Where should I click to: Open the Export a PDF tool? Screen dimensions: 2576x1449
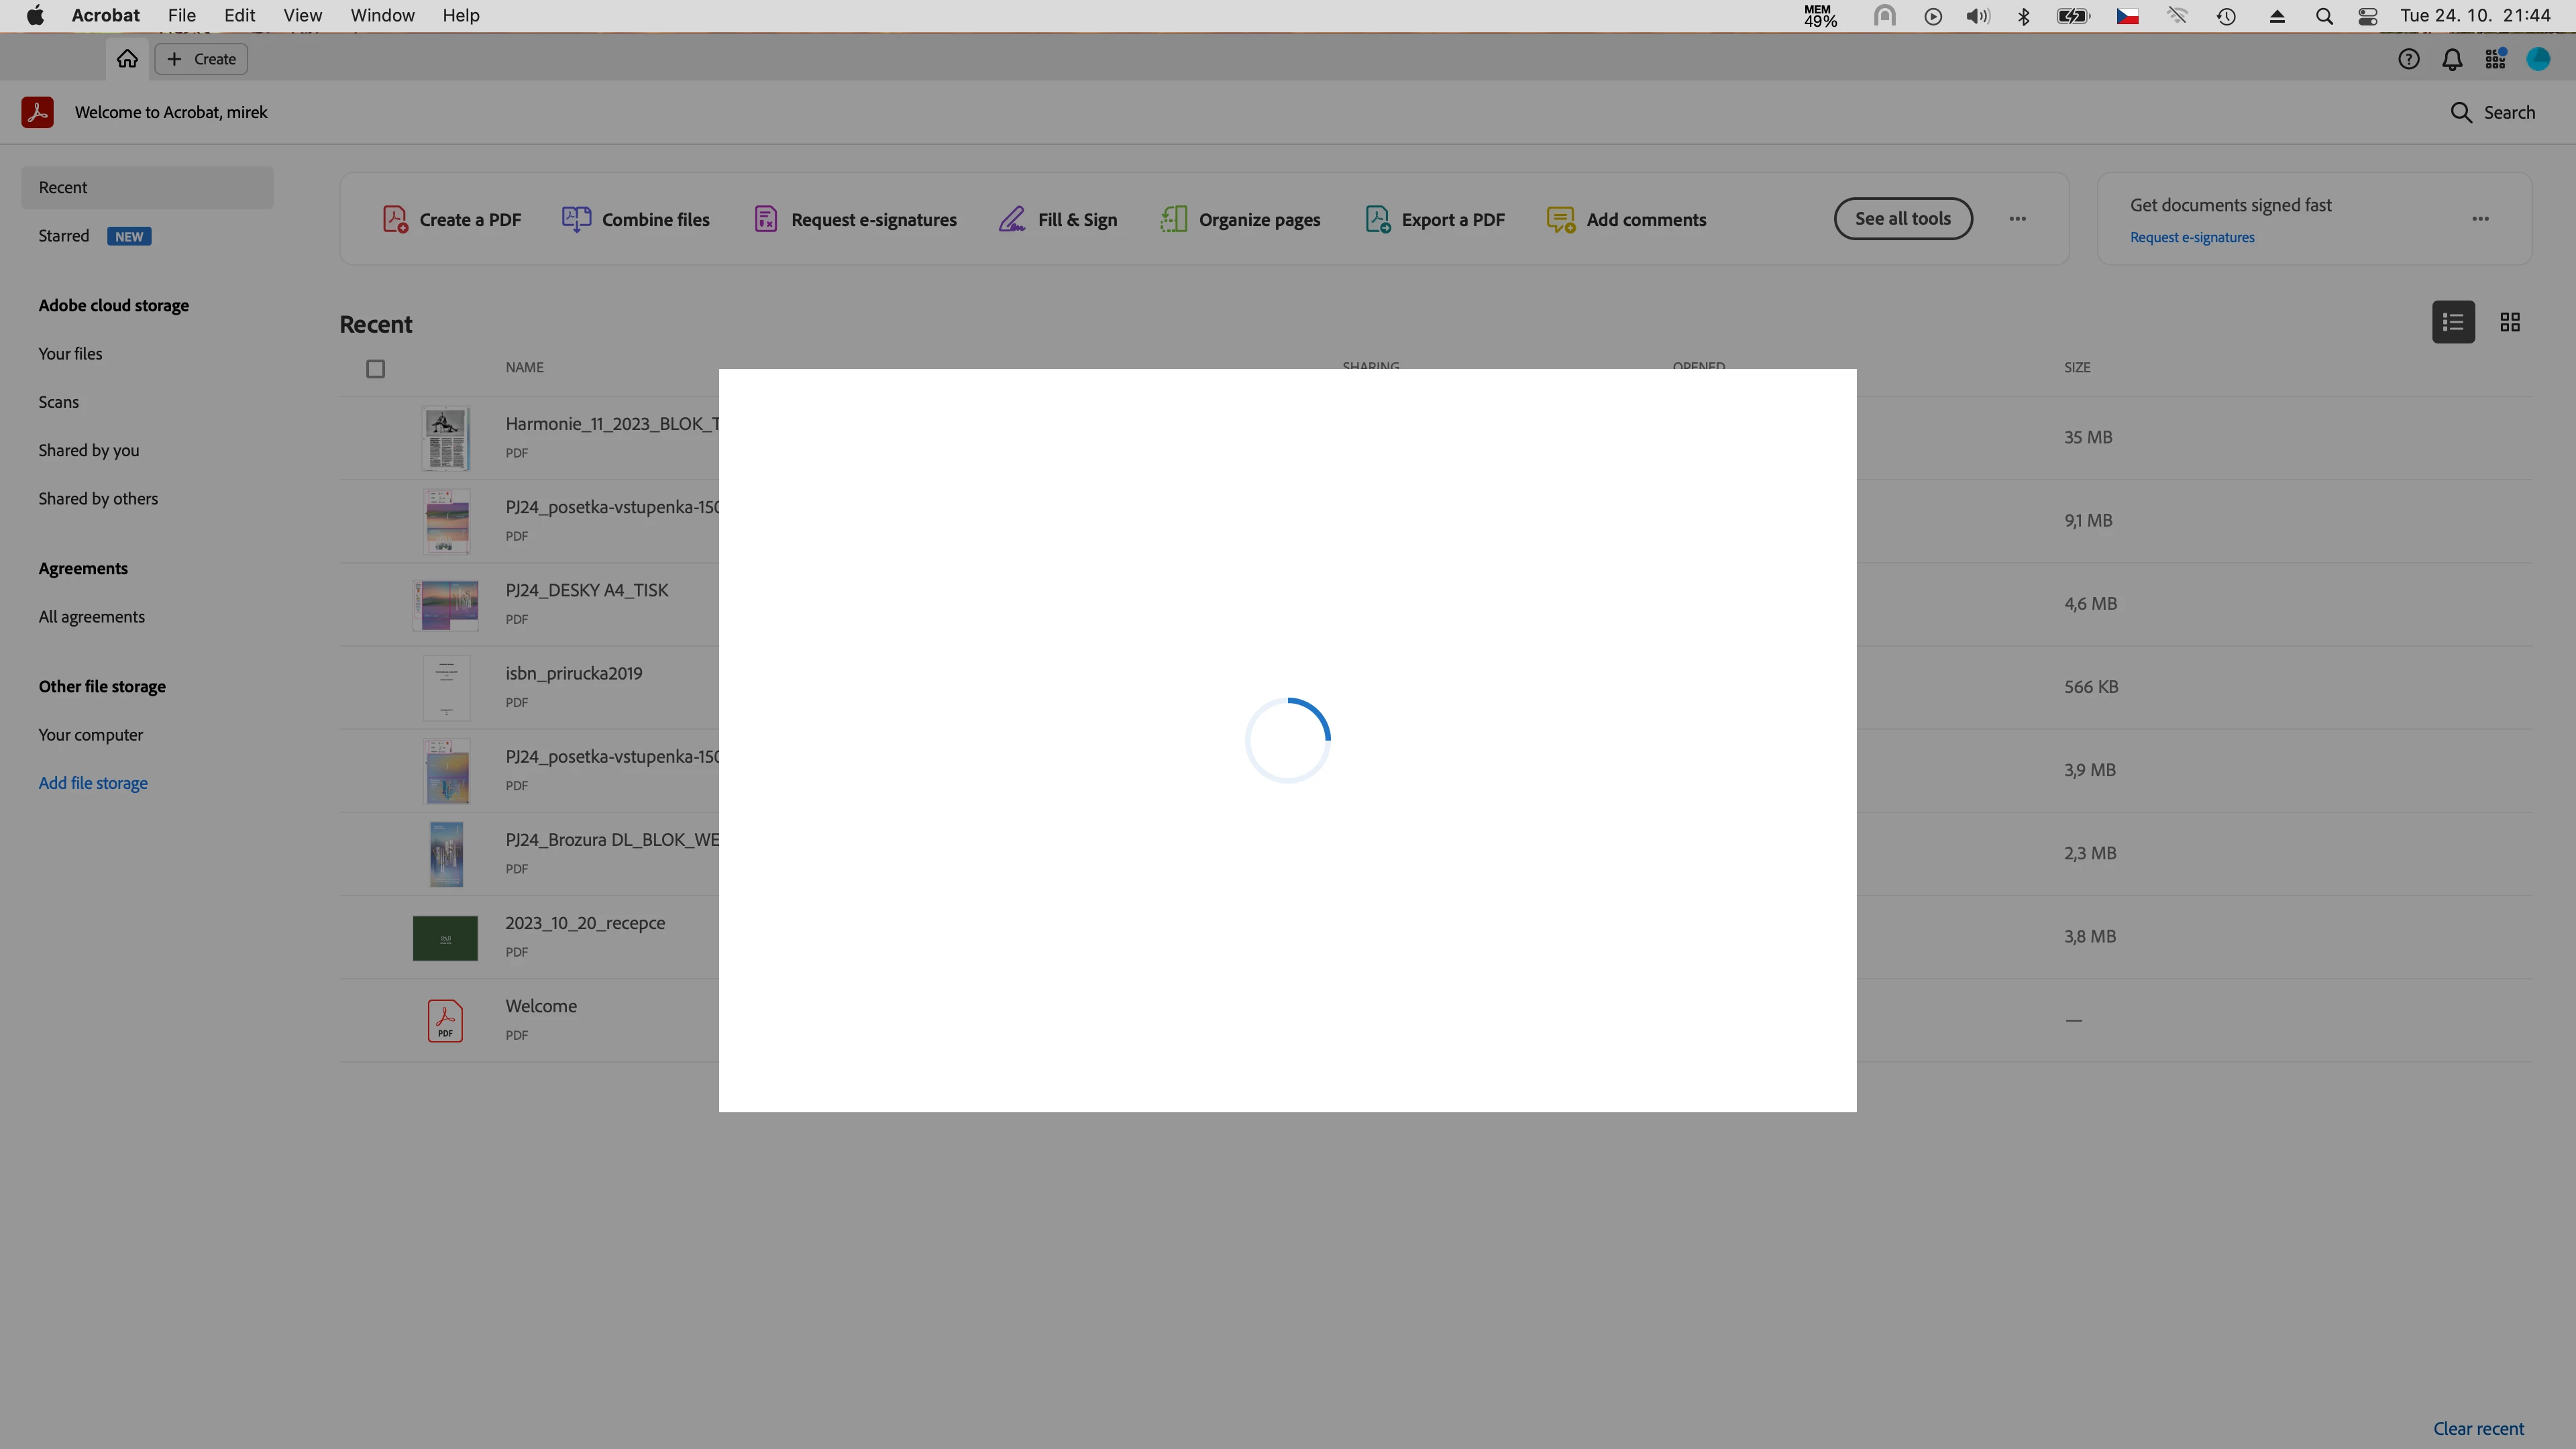click(x=1435, y=219)
